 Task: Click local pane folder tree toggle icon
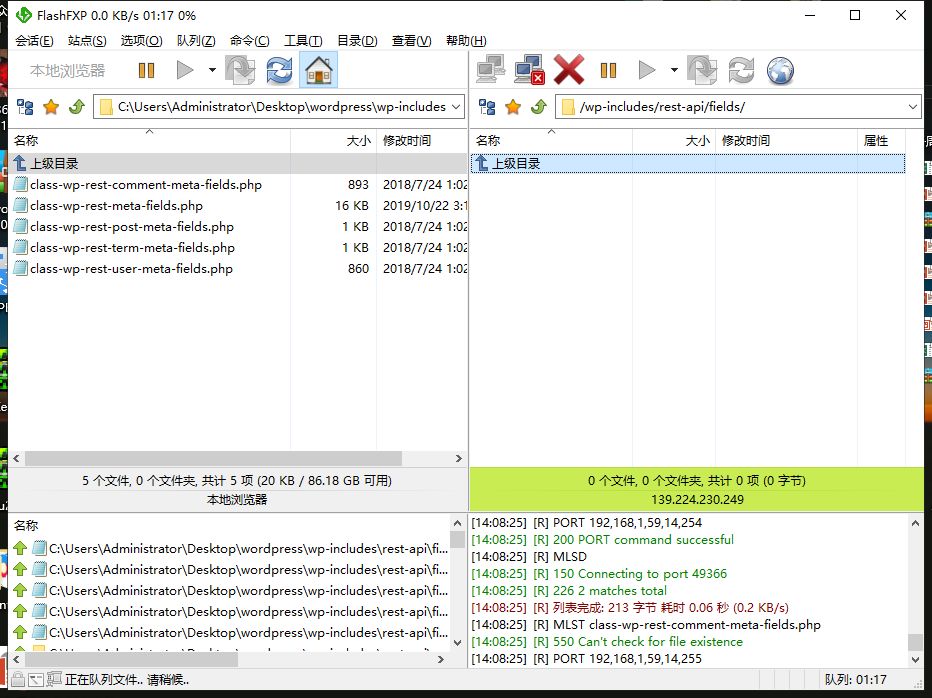[25, 107]
